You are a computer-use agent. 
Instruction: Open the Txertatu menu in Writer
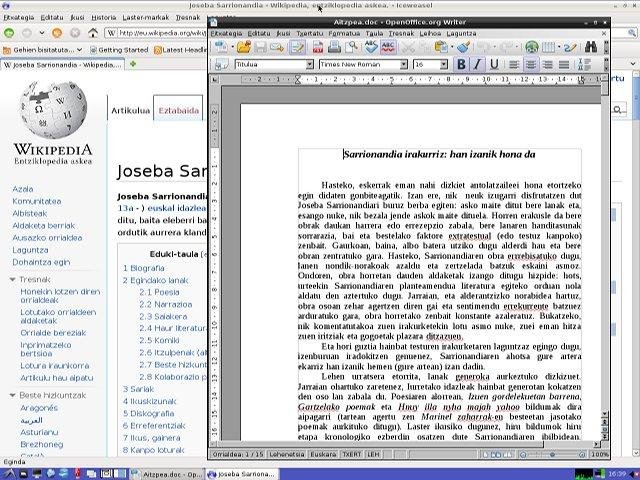[309, 33]
